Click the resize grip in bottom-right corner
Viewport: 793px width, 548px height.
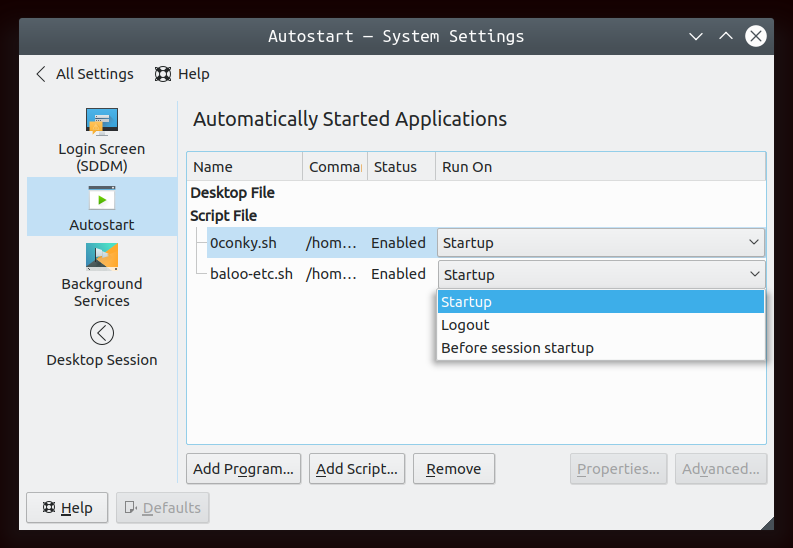(765, 521)
